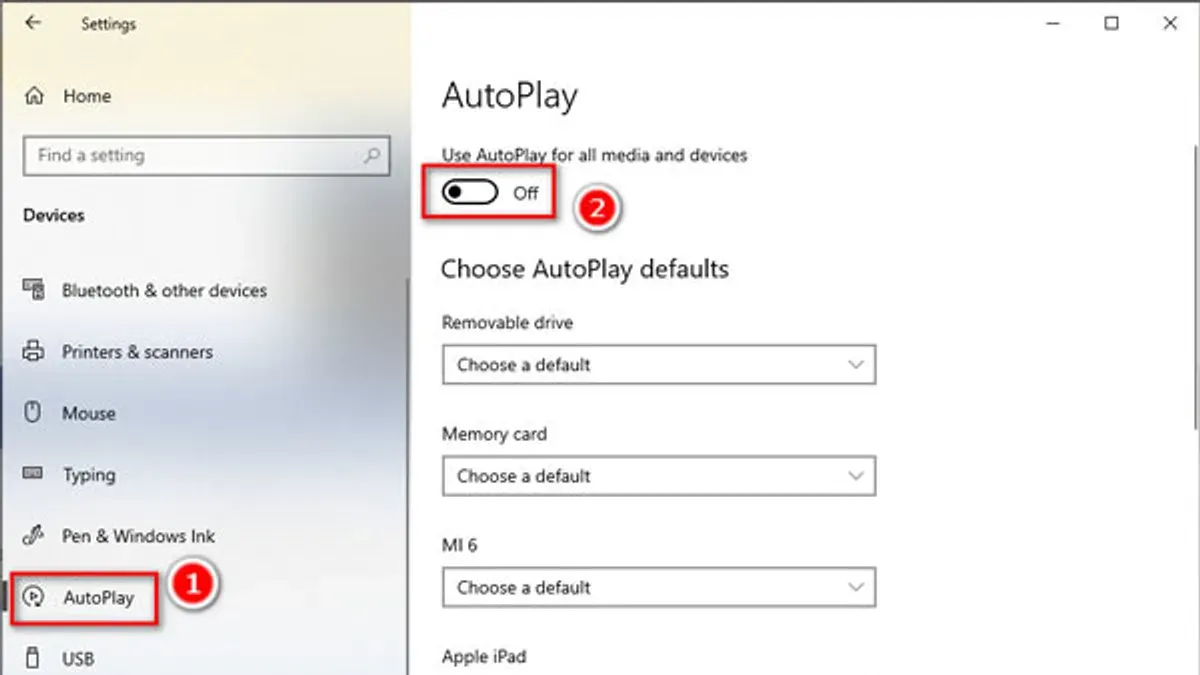
Task: Click the Bluetooth & other devices icon
Action: coord(33,291)
